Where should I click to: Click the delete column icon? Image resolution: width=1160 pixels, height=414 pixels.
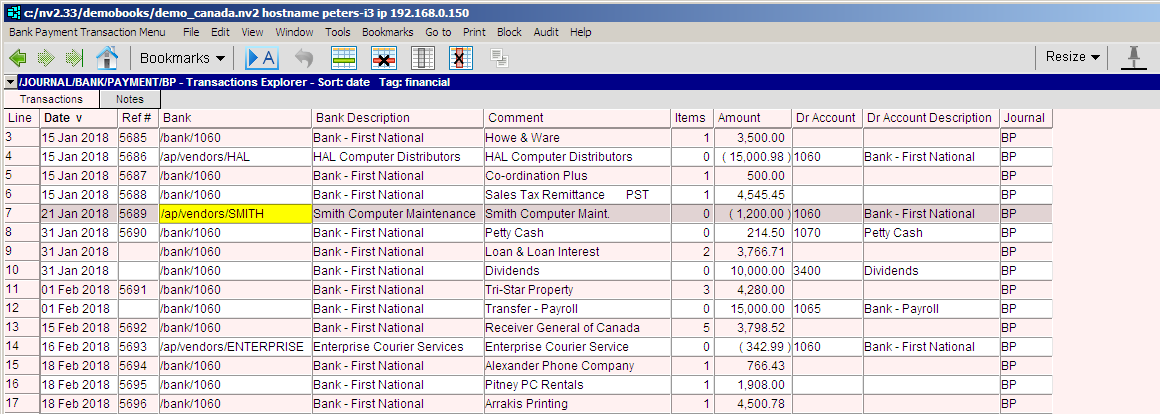pyautogui.click(x=461, y=57)
